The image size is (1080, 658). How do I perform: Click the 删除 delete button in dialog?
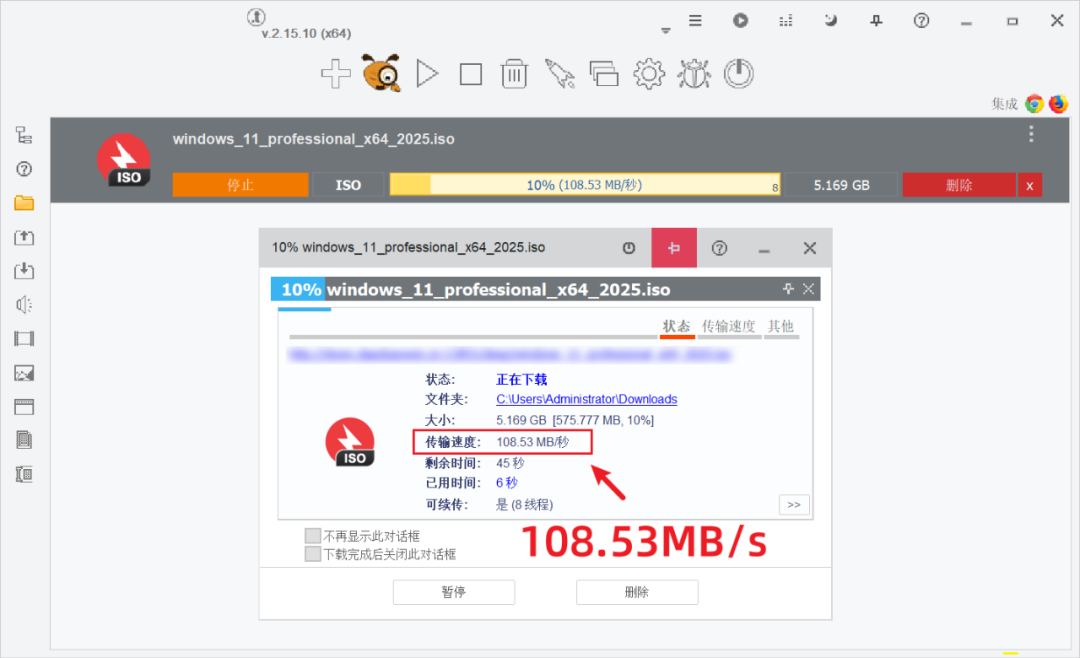[637, 592]
